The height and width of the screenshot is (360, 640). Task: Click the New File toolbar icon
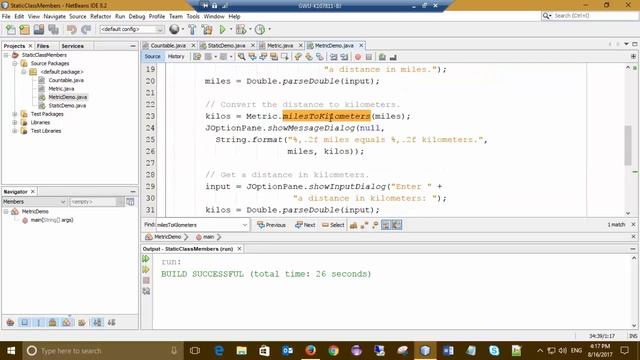(11, 29)
